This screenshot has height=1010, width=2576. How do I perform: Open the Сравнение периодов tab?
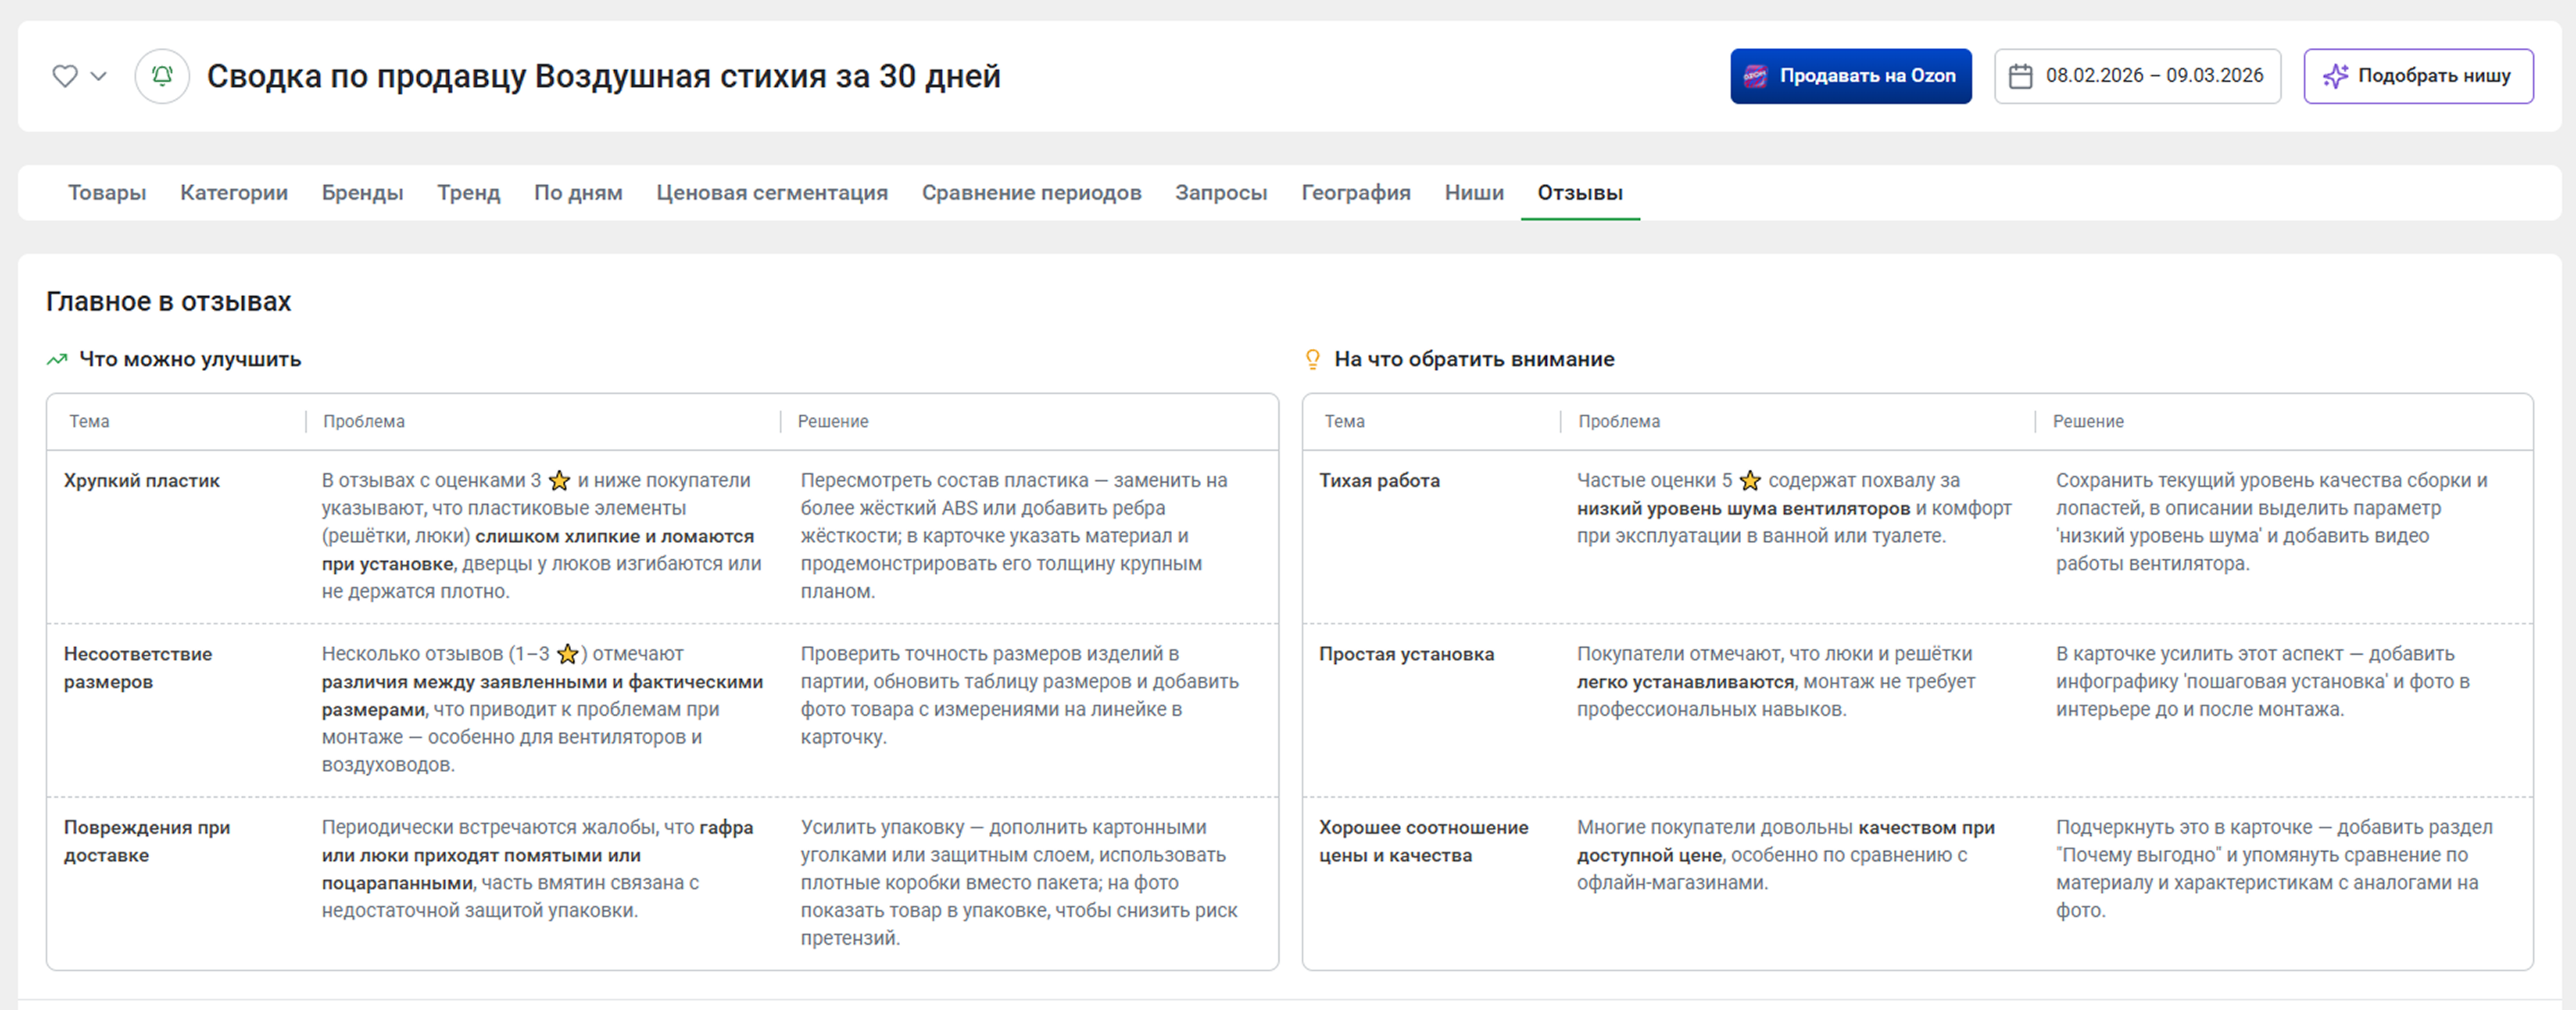click(x=1031, y=193)
